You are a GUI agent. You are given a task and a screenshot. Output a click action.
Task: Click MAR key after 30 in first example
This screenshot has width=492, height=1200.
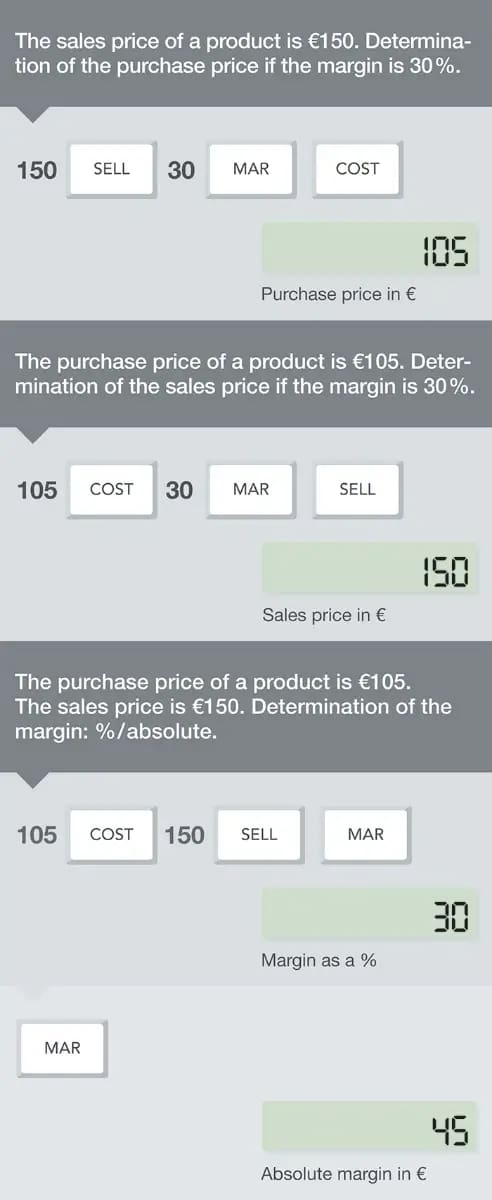pyautogui.click(x=251, y=169)
